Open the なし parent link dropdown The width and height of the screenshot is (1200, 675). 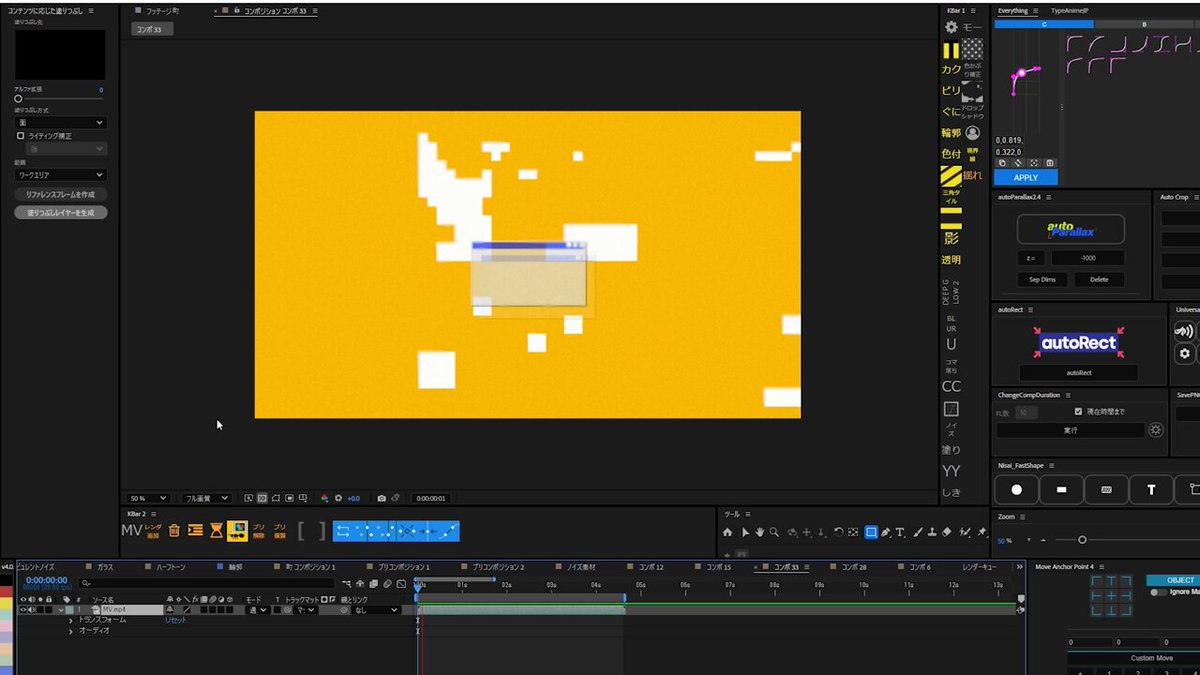point(376,609)
